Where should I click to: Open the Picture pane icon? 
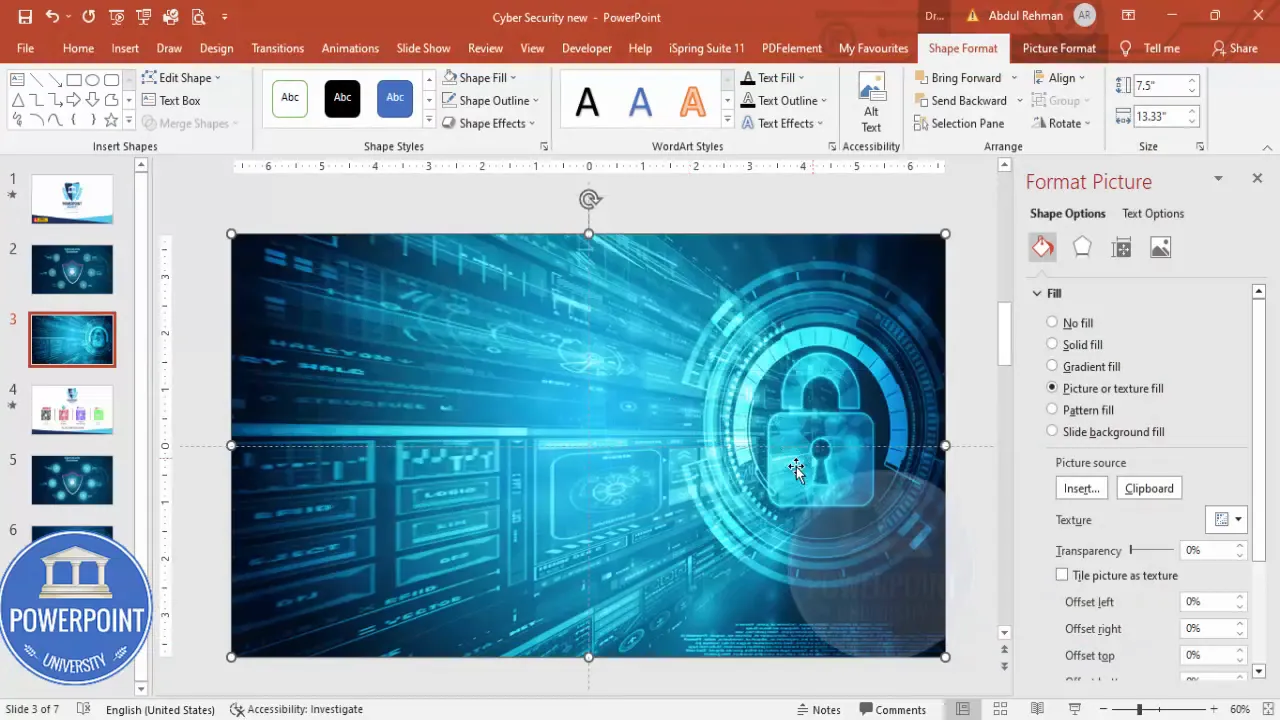tap(1160, 248)
